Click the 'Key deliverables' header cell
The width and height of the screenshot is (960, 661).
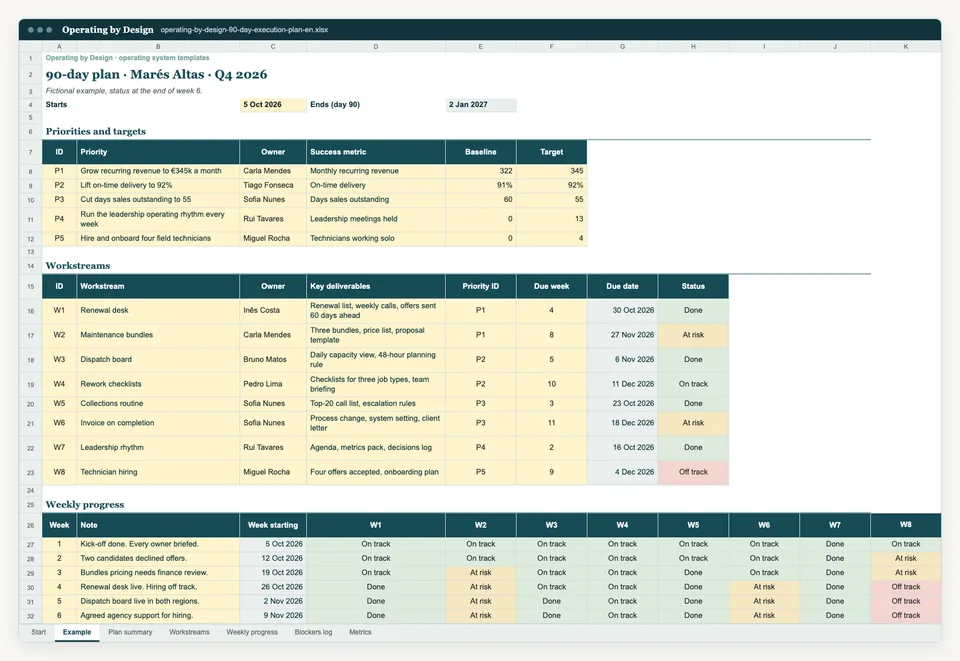click(376, 286)
